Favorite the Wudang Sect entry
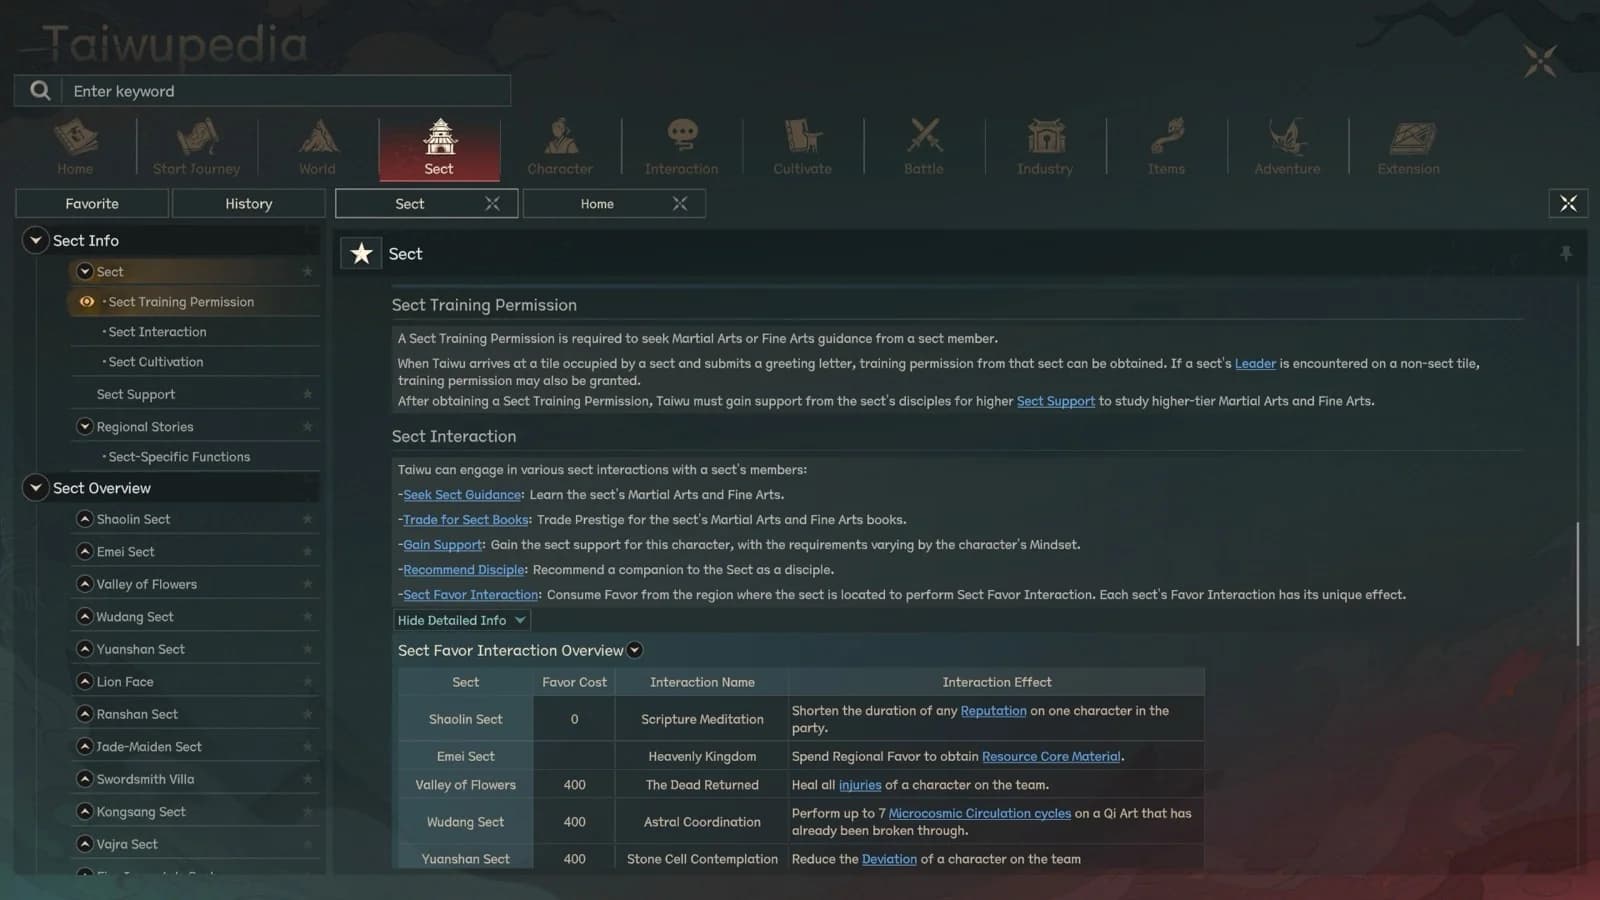The image size is (1600, 900). coord(307,617)
